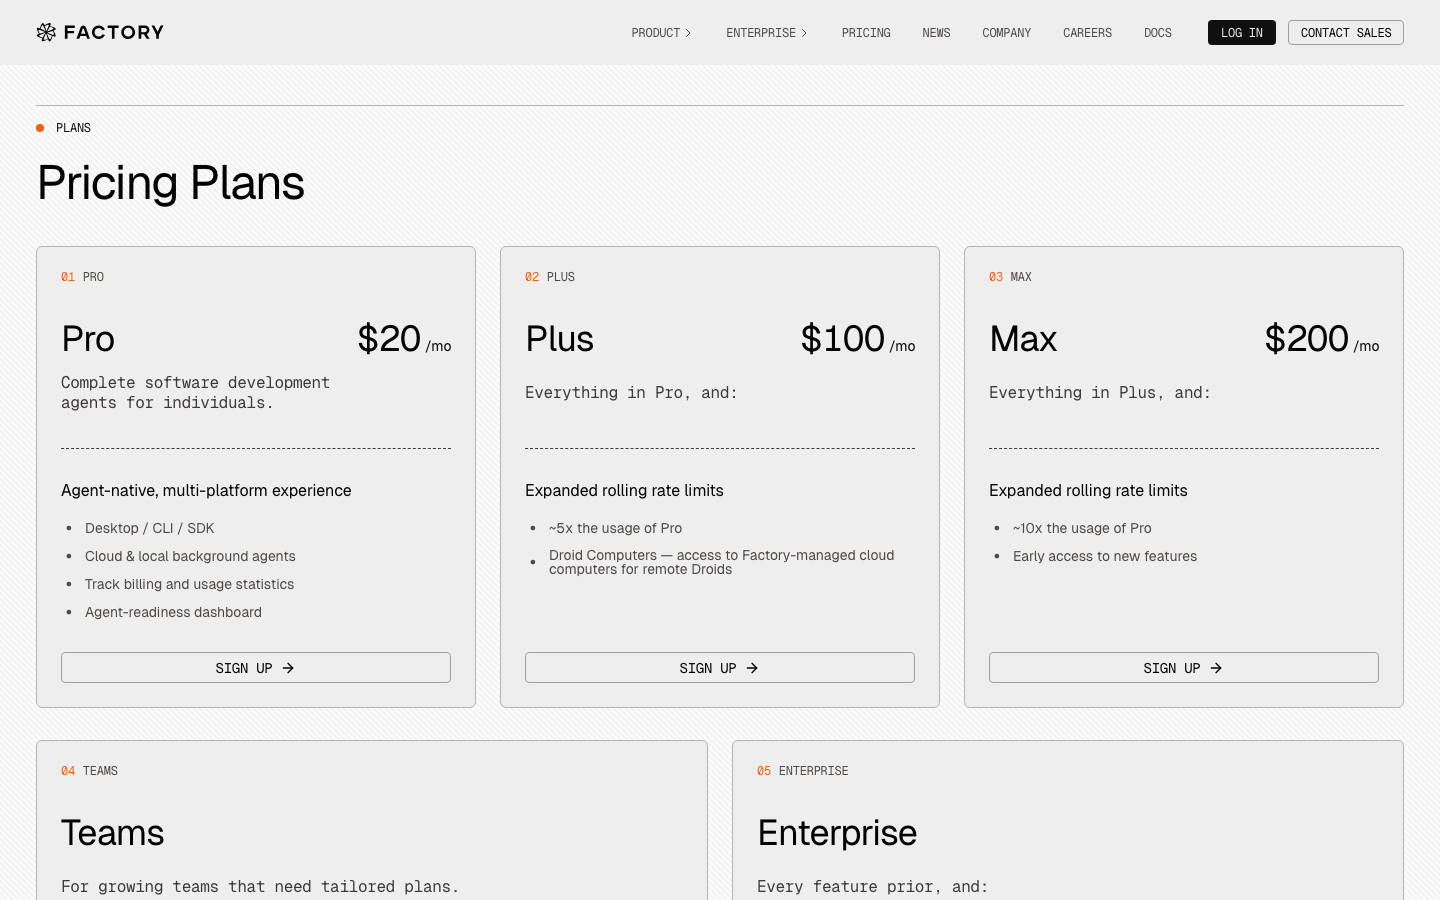Click the Enterprise plan heading
Image resolution: width=1440 pixels, height=900 pixels.
coord(837,833)
